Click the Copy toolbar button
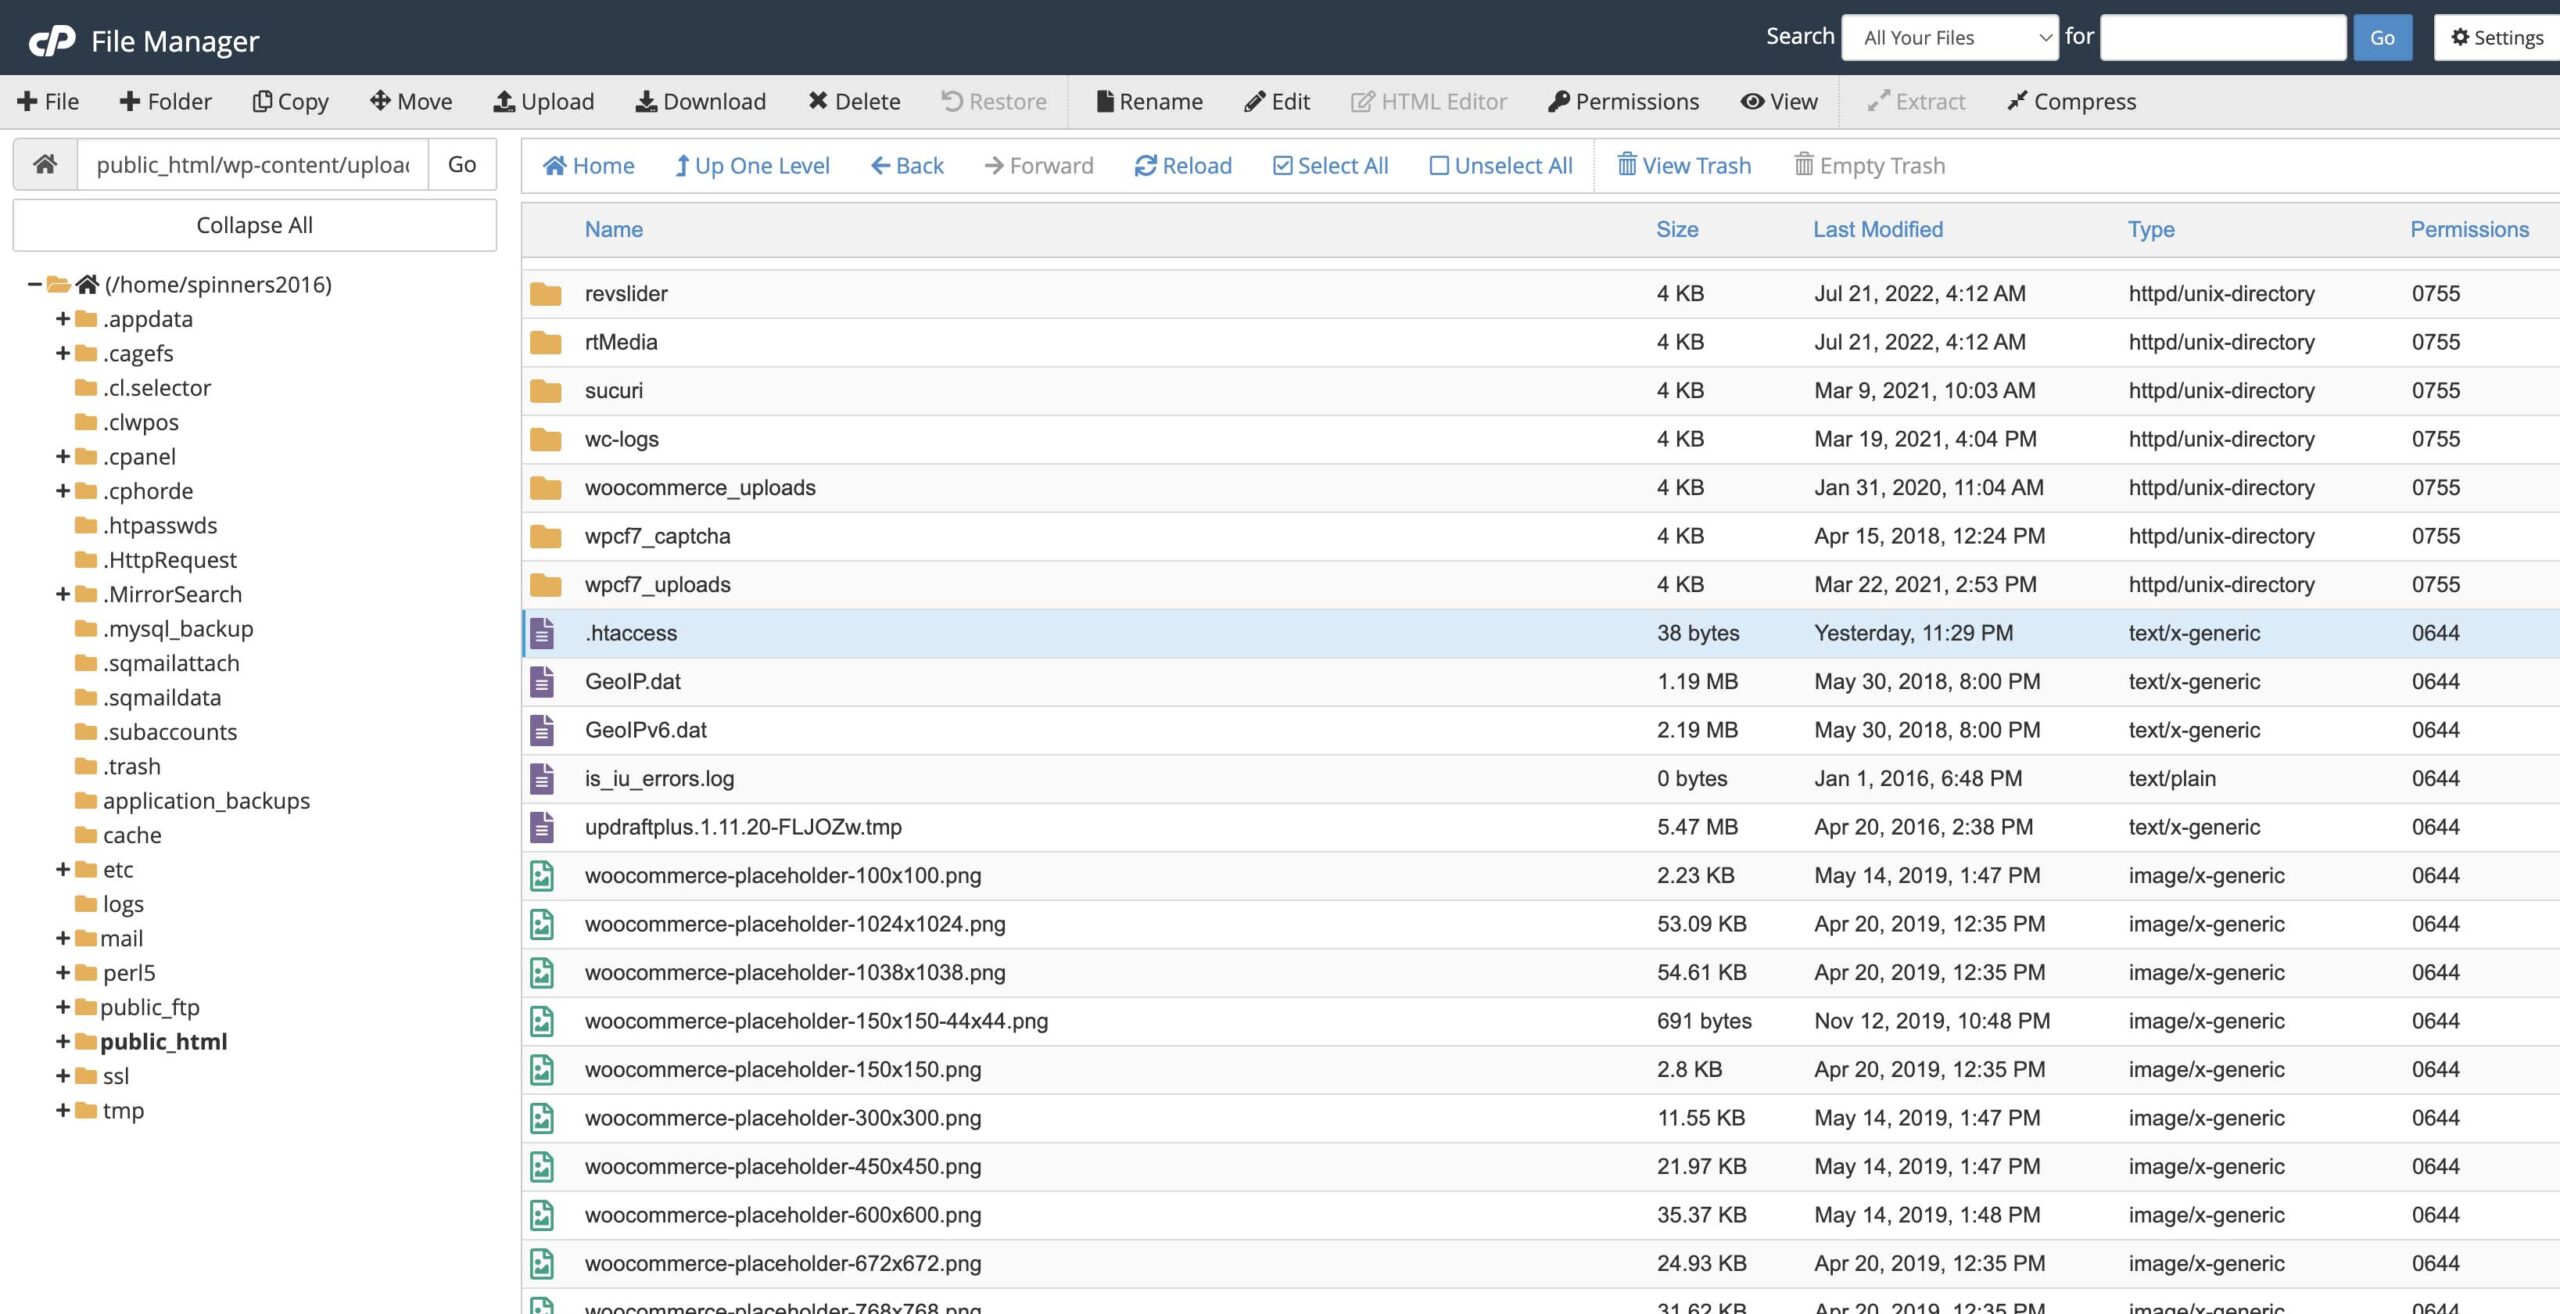 coord(290,101)
